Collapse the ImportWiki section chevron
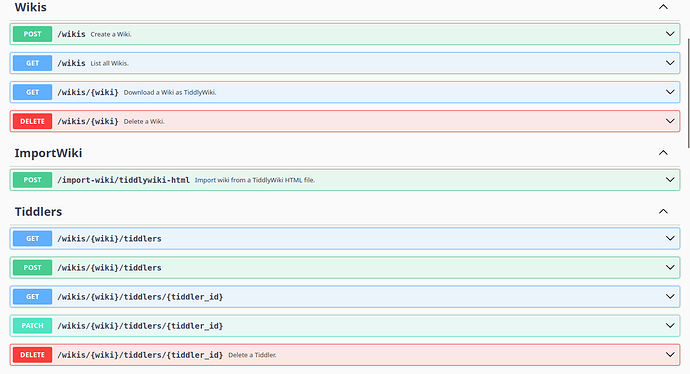 point(663,153)
